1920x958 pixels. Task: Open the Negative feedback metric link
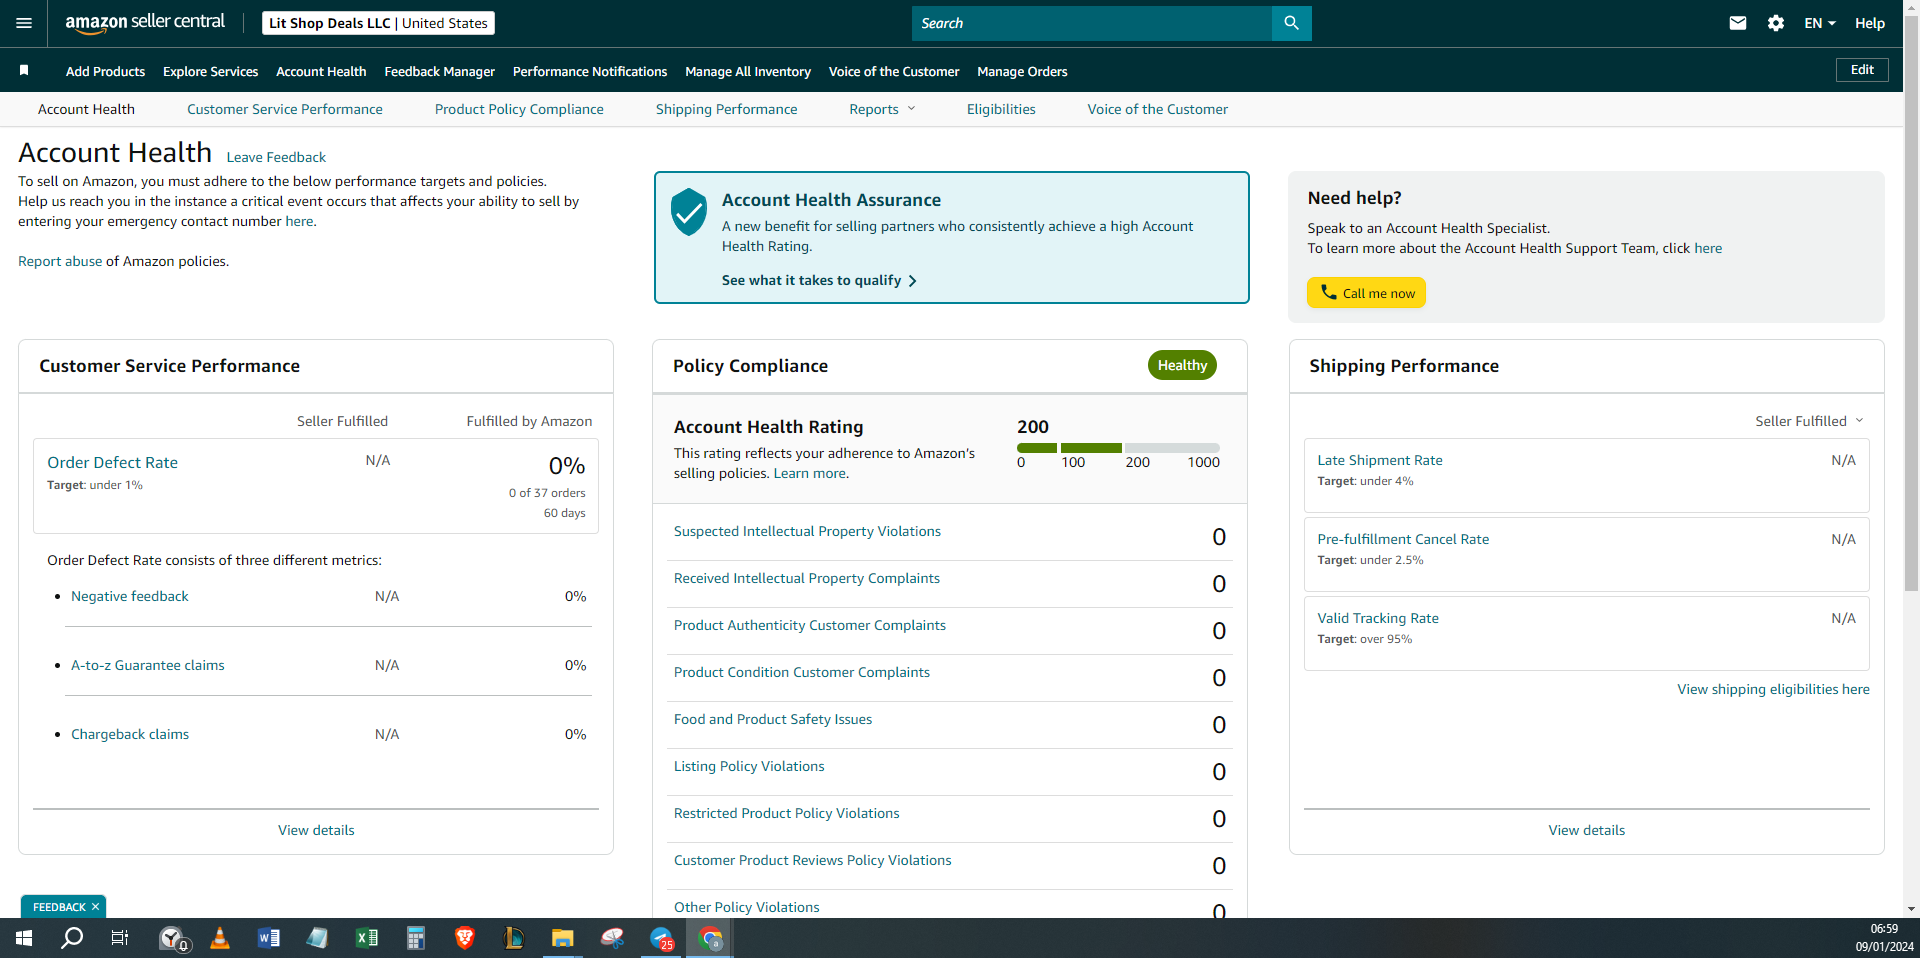click(x=130, y=596)
